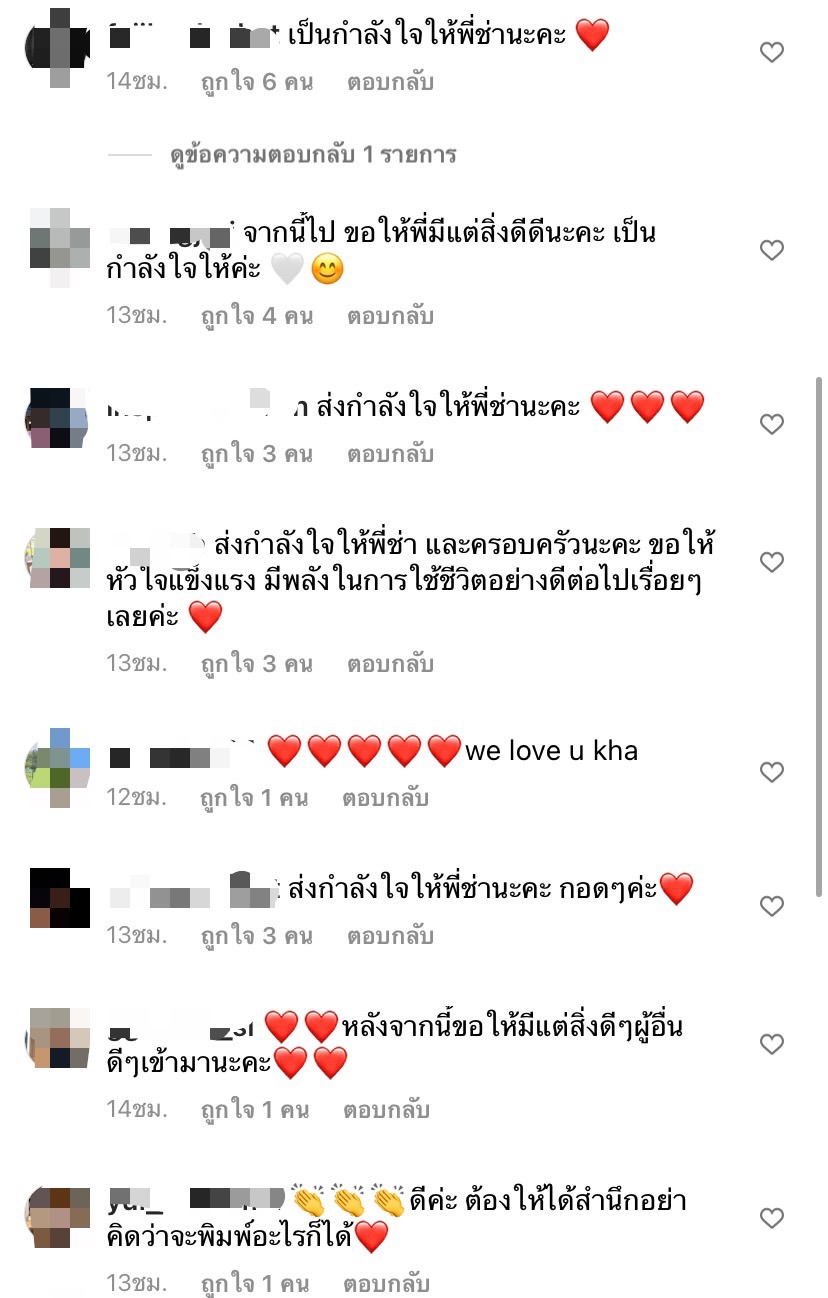The image size is (828, 1298).
Task: Open "ถูกใจ 4 คน" likes list
Action: click(x=257, y=316)
